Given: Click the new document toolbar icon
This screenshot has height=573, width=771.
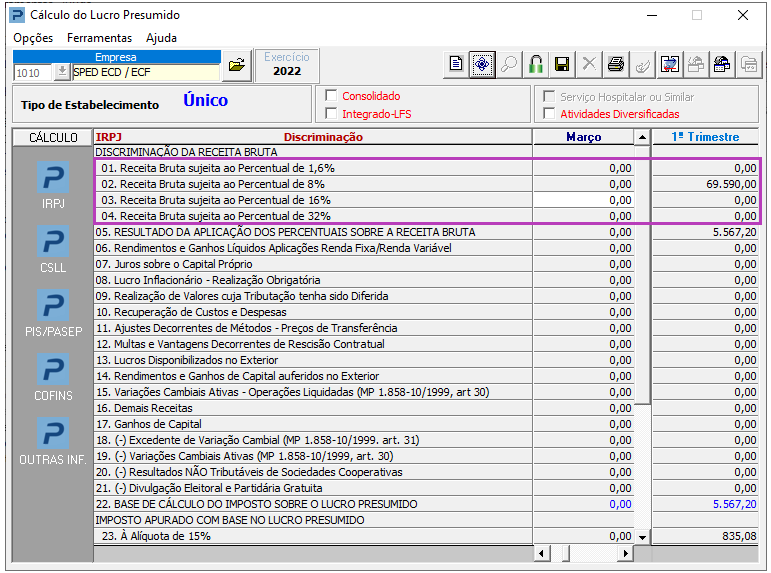Looking at the screenshot, I should (x=456, y=64).
